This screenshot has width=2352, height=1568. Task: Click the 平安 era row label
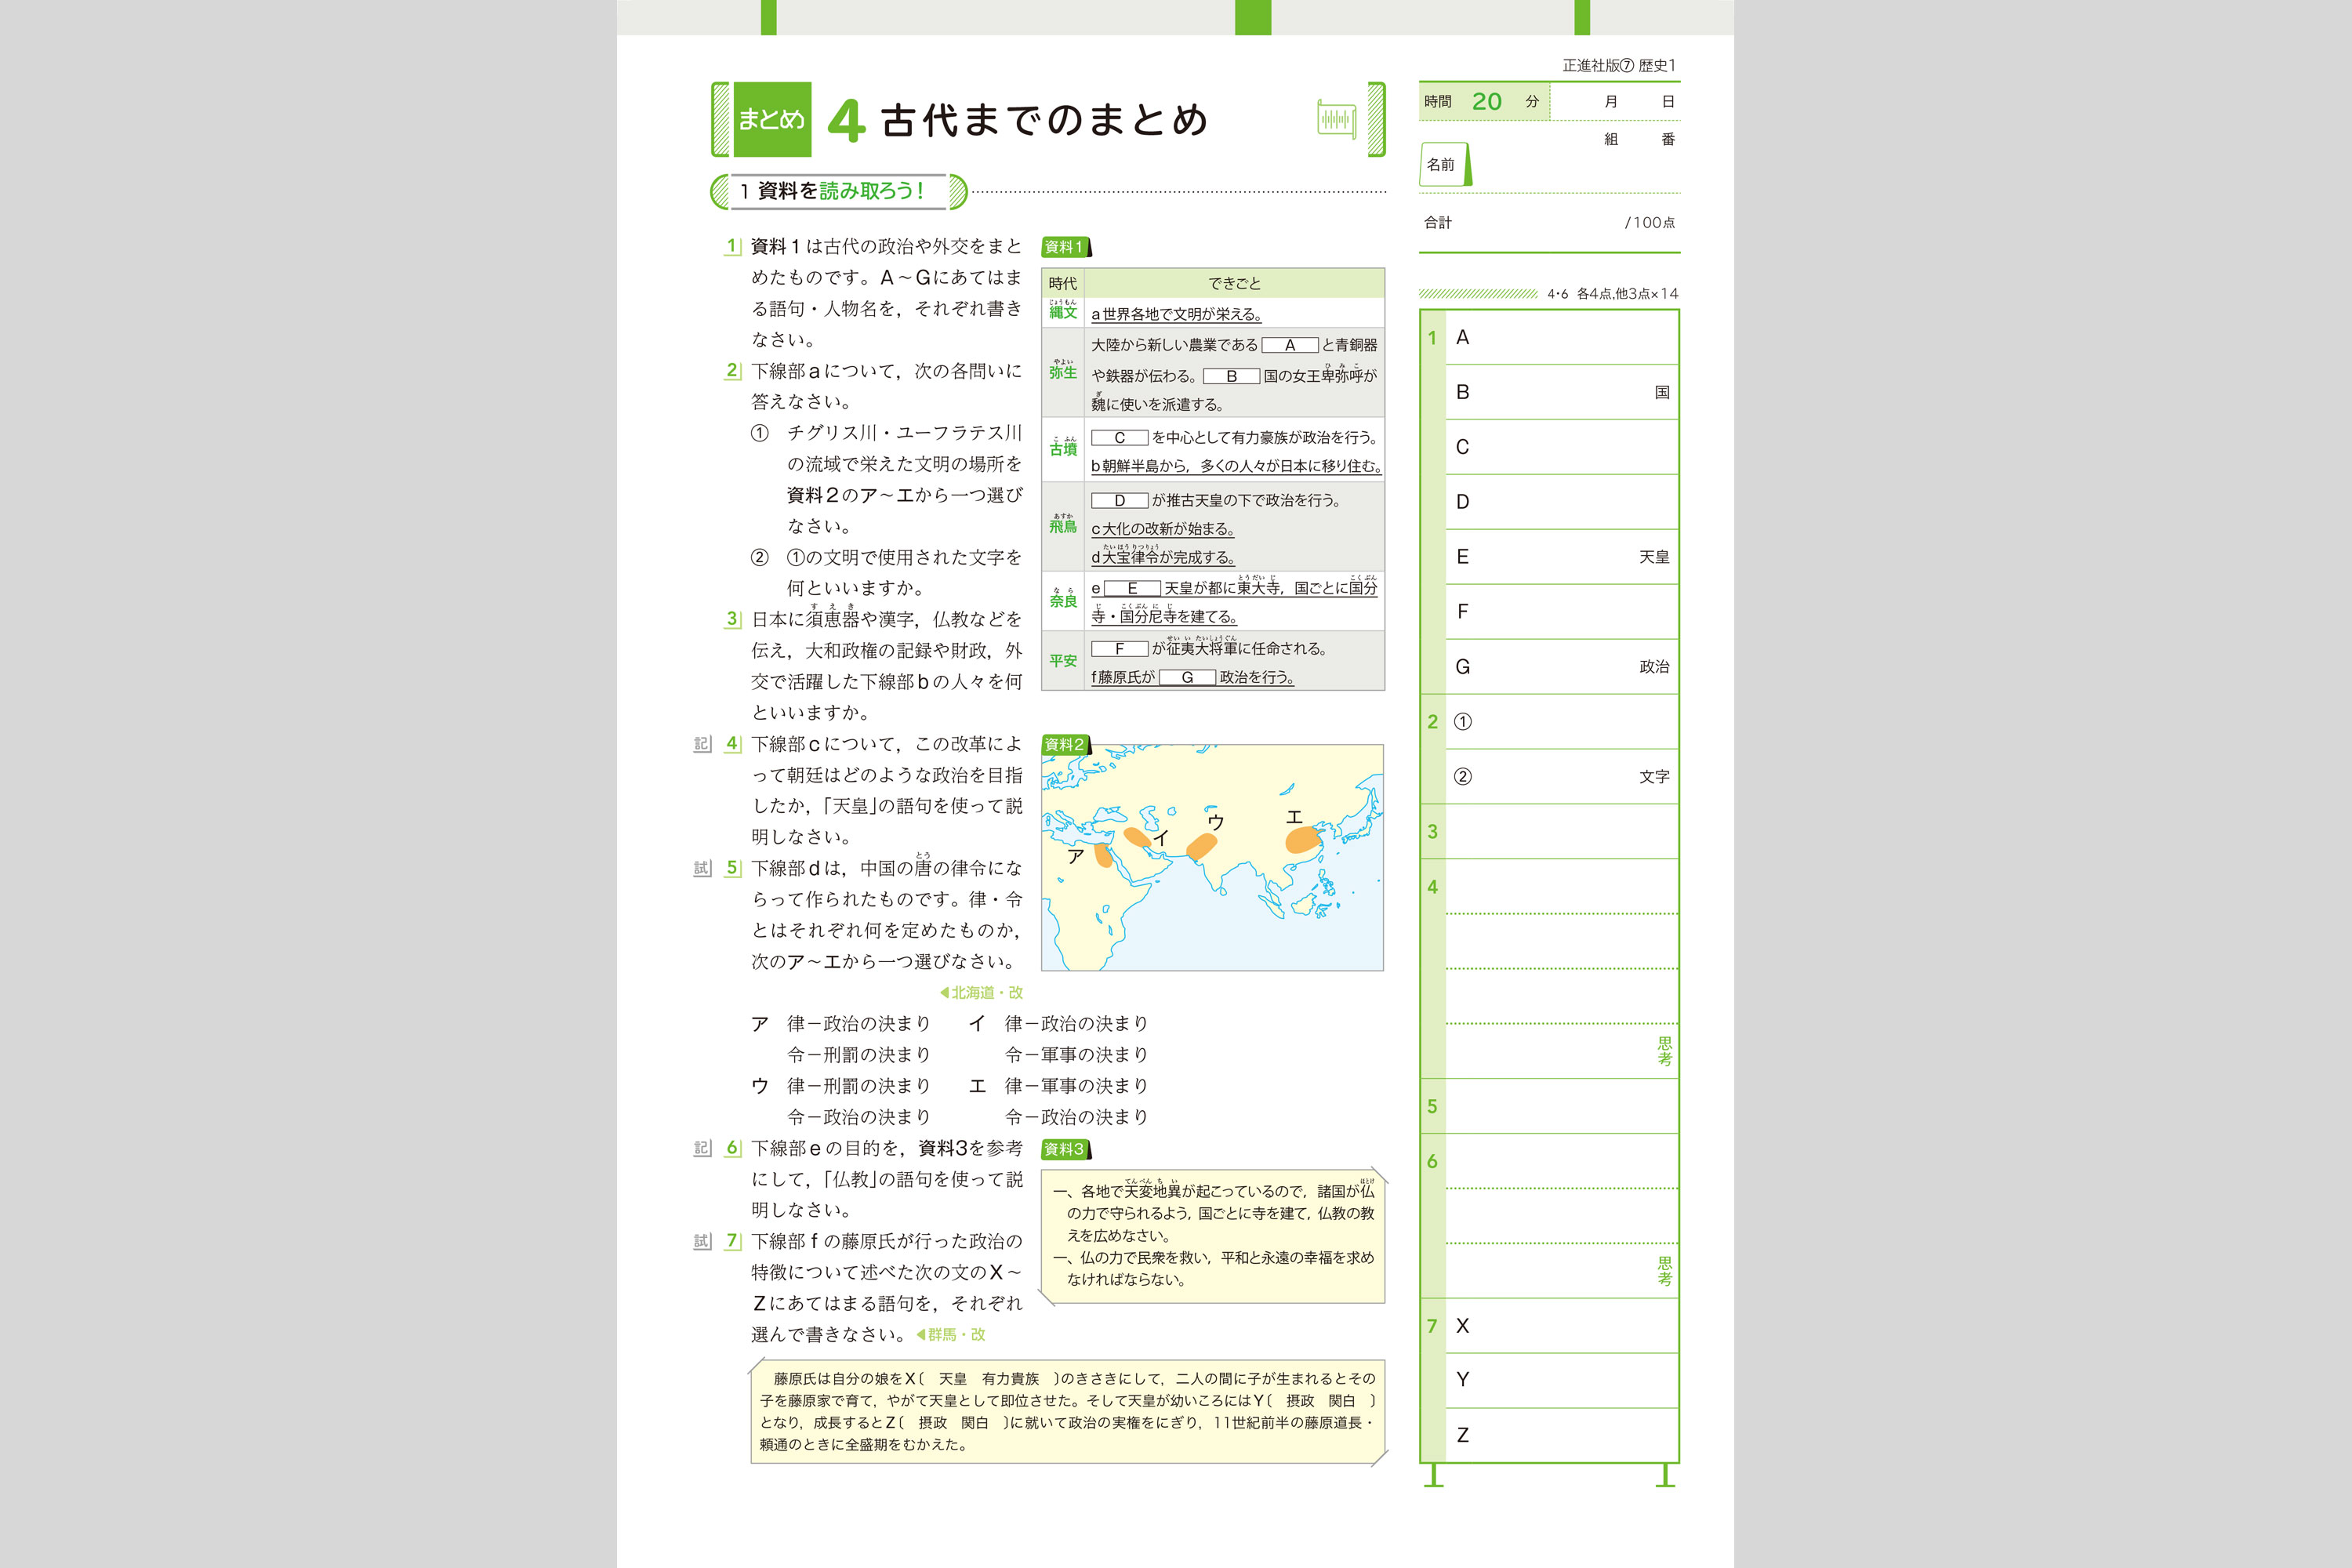click(1063, 661)
